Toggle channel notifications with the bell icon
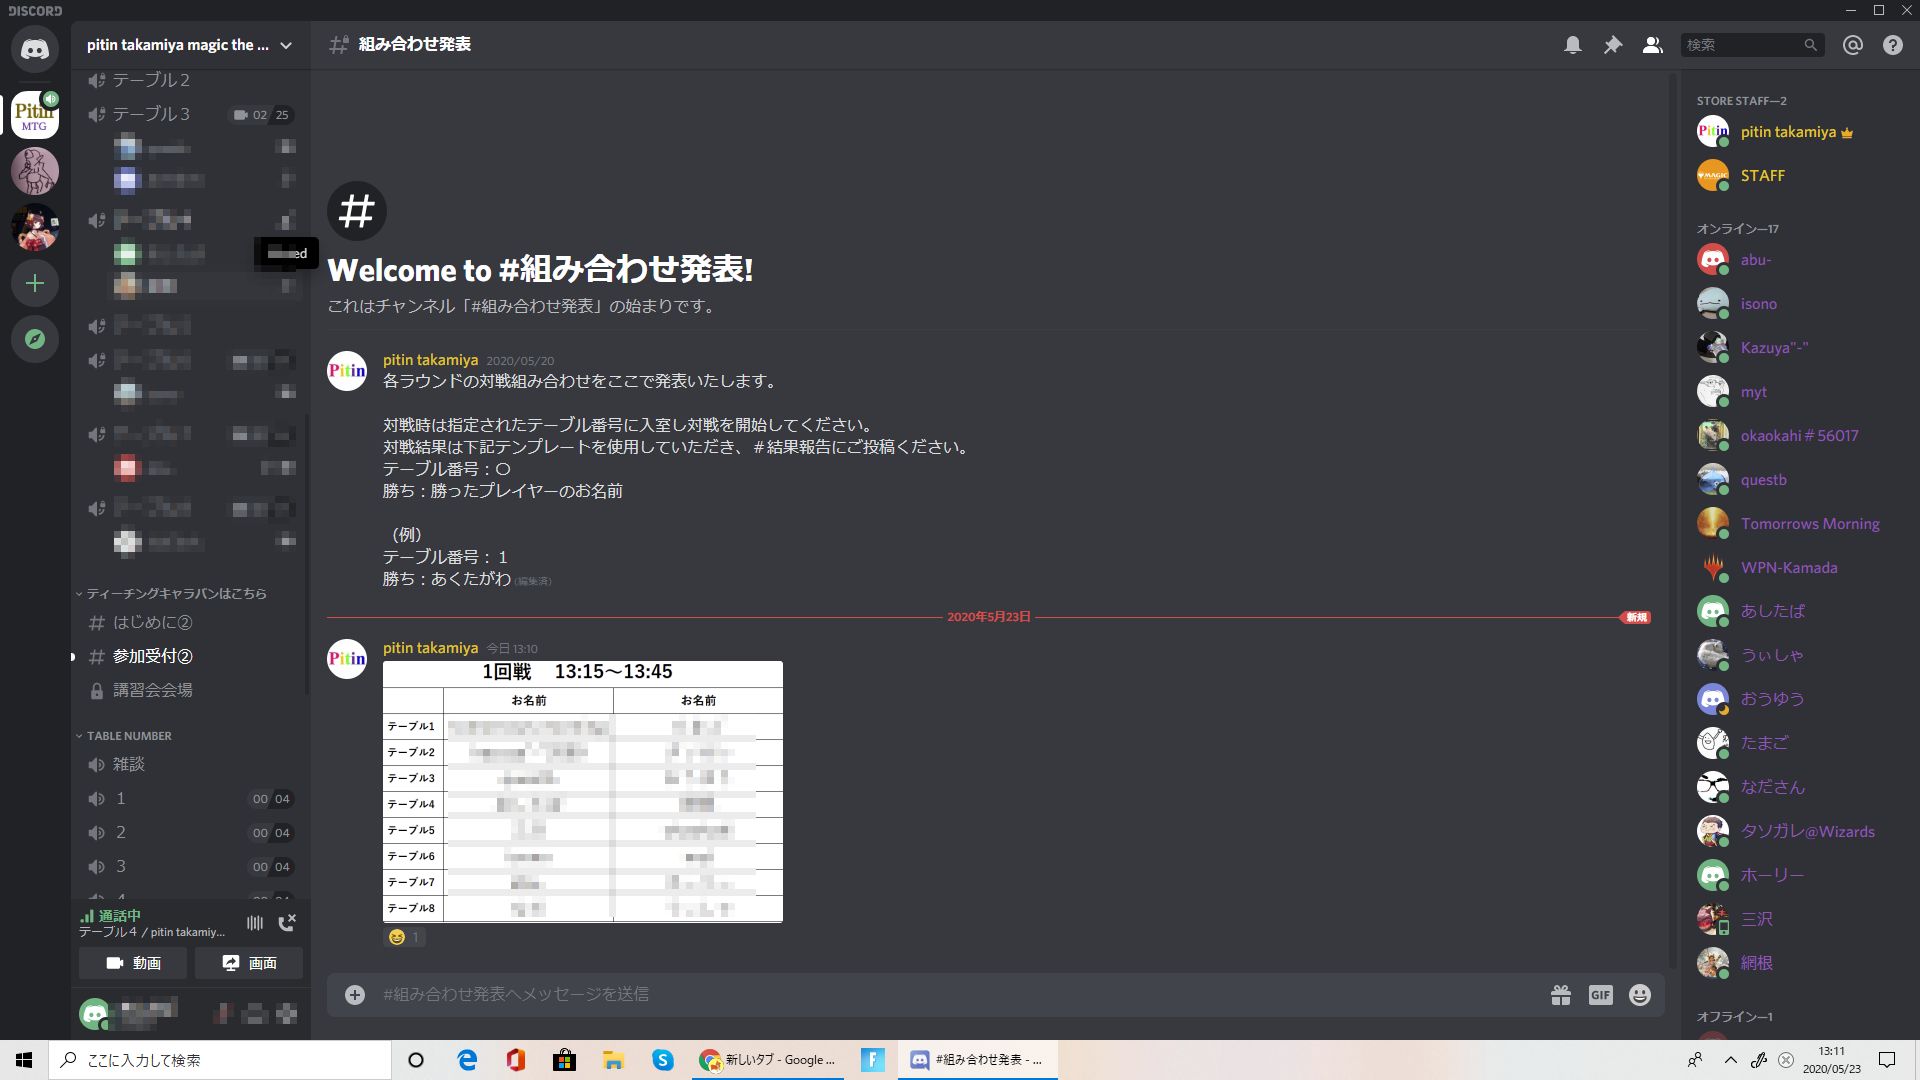 [x=1574, y=45]
